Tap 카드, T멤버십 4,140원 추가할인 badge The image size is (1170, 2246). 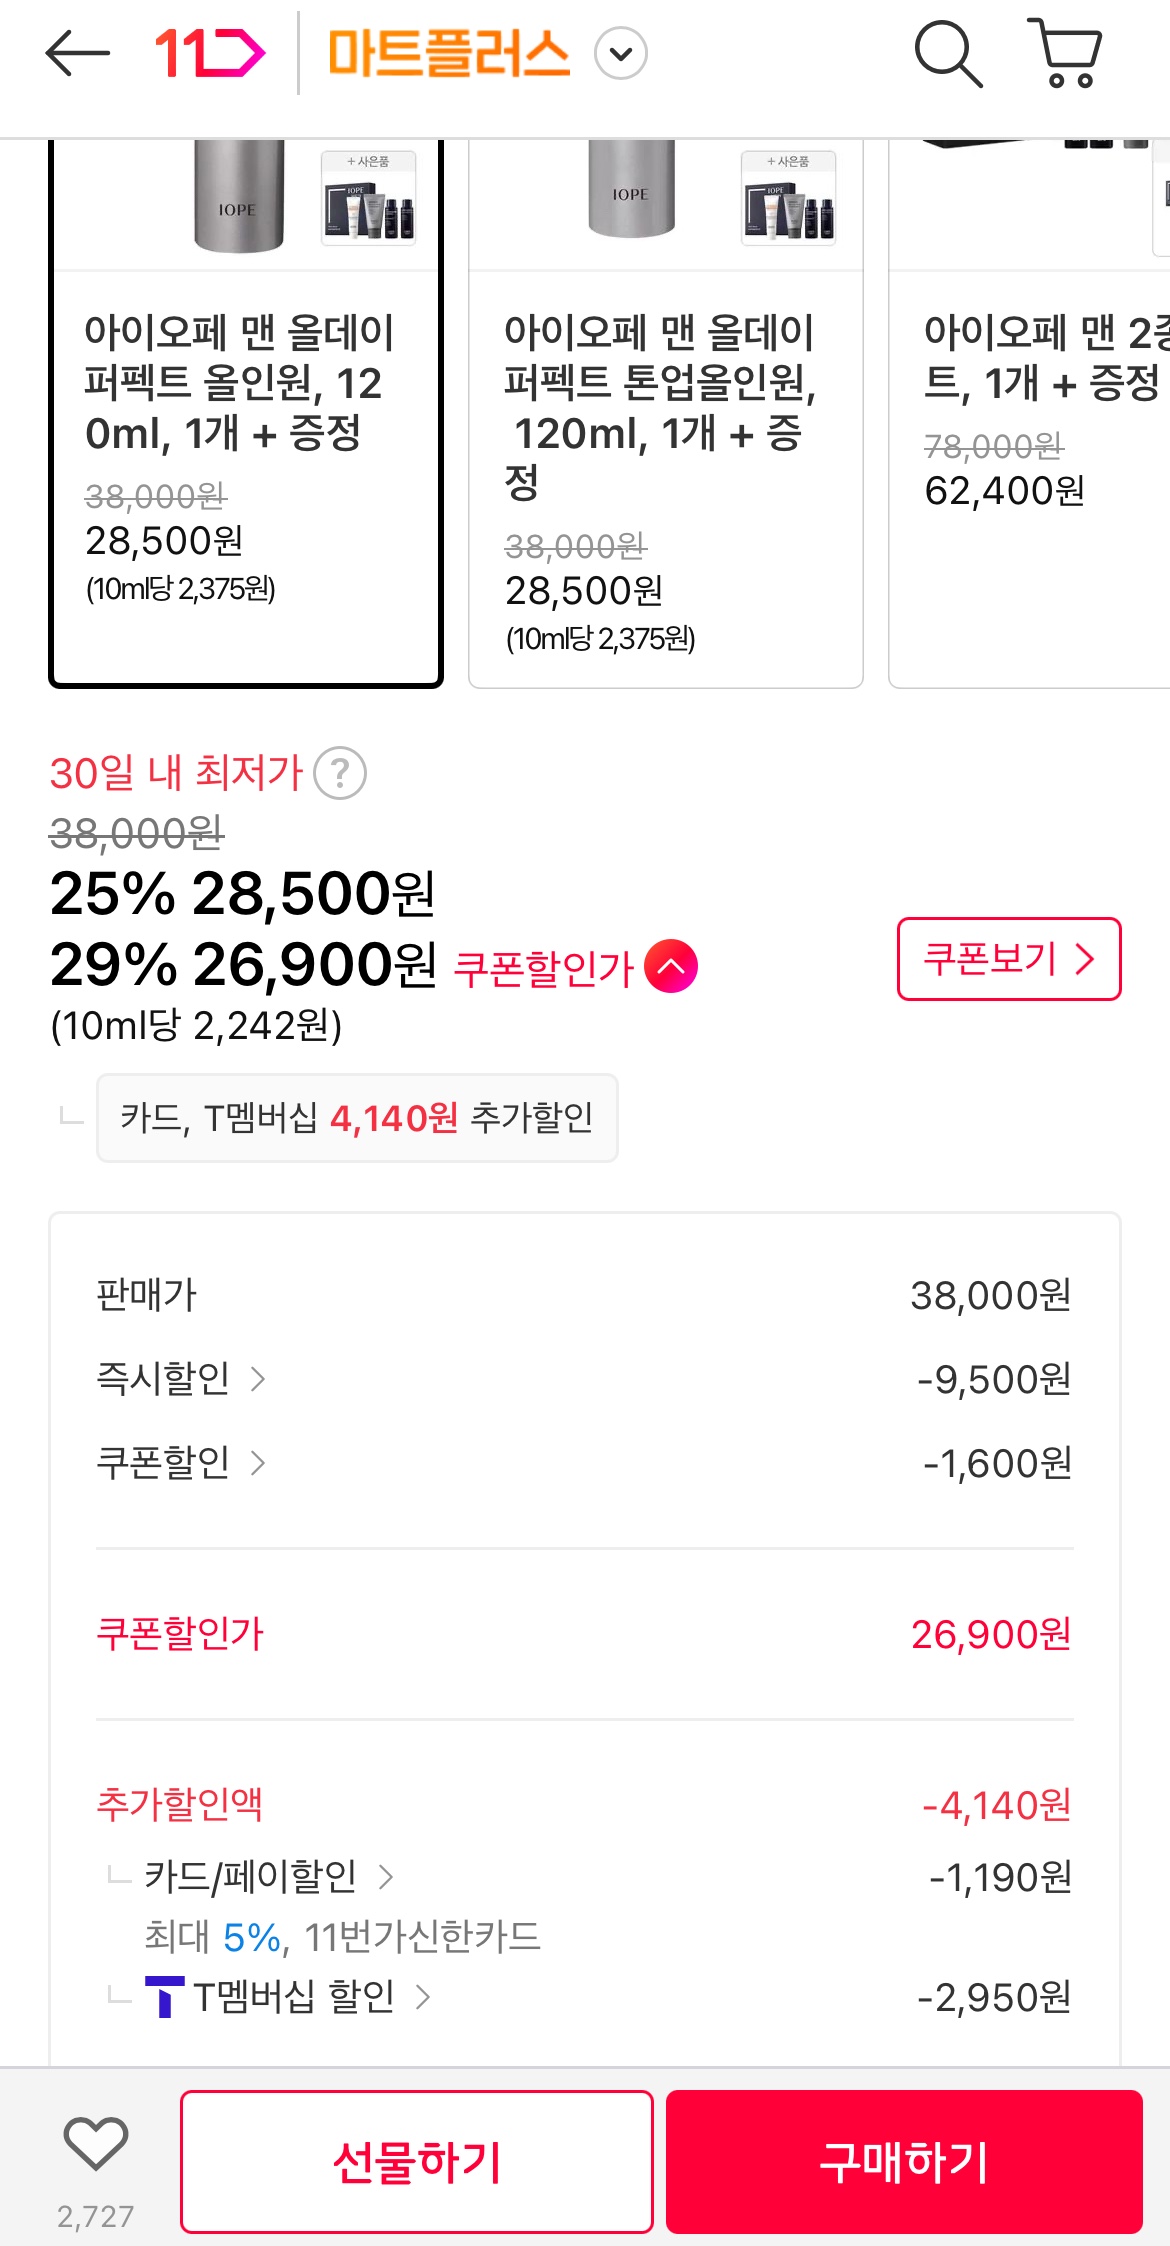point(357,1118)
